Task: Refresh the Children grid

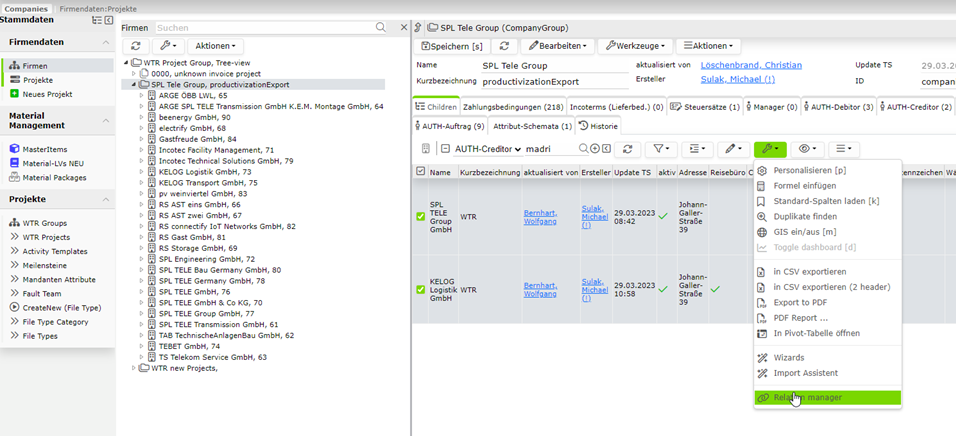Action: coord(627,149)
